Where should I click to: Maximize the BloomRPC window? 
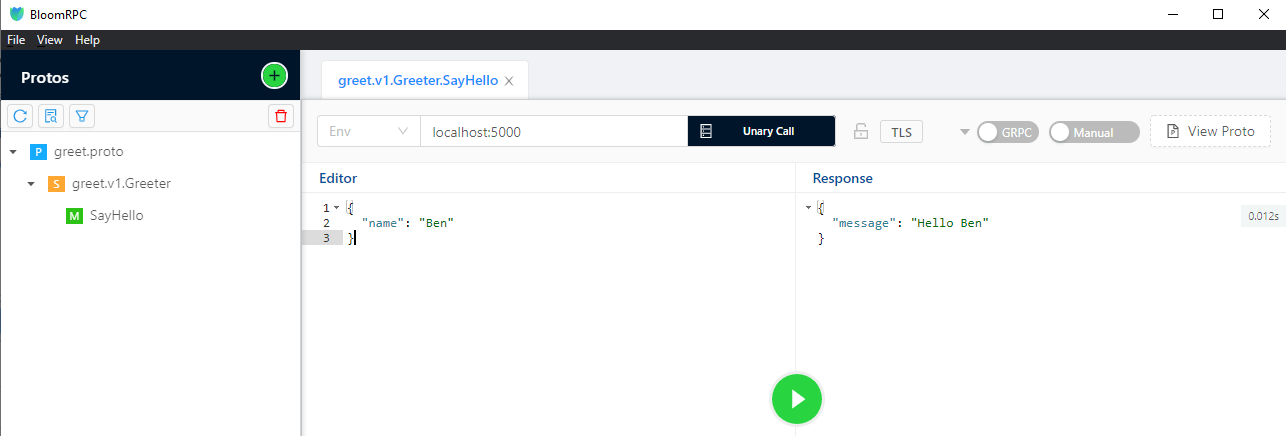click(1217, 14)
